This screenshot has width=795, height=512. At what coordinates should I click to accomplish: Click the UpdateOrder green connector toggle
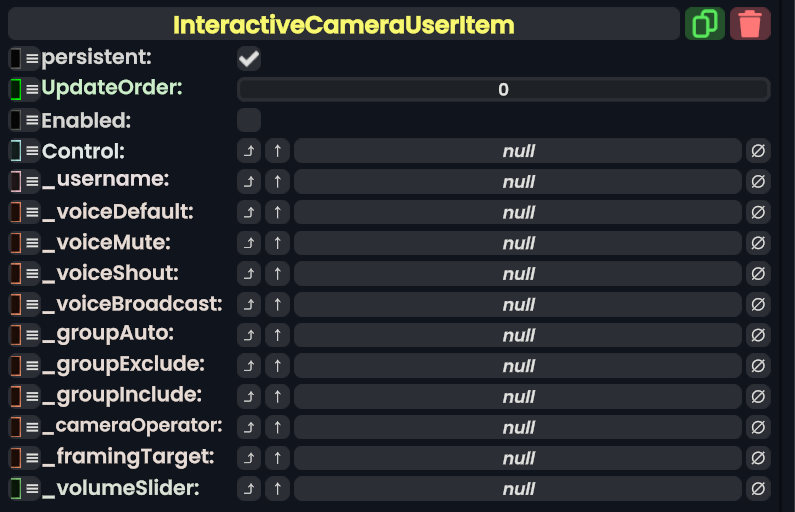click(16, 89)
